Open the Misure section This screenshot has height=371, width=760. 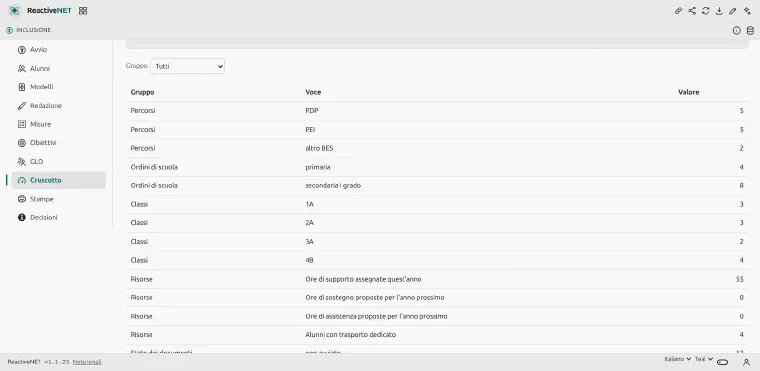pos(59,124)
